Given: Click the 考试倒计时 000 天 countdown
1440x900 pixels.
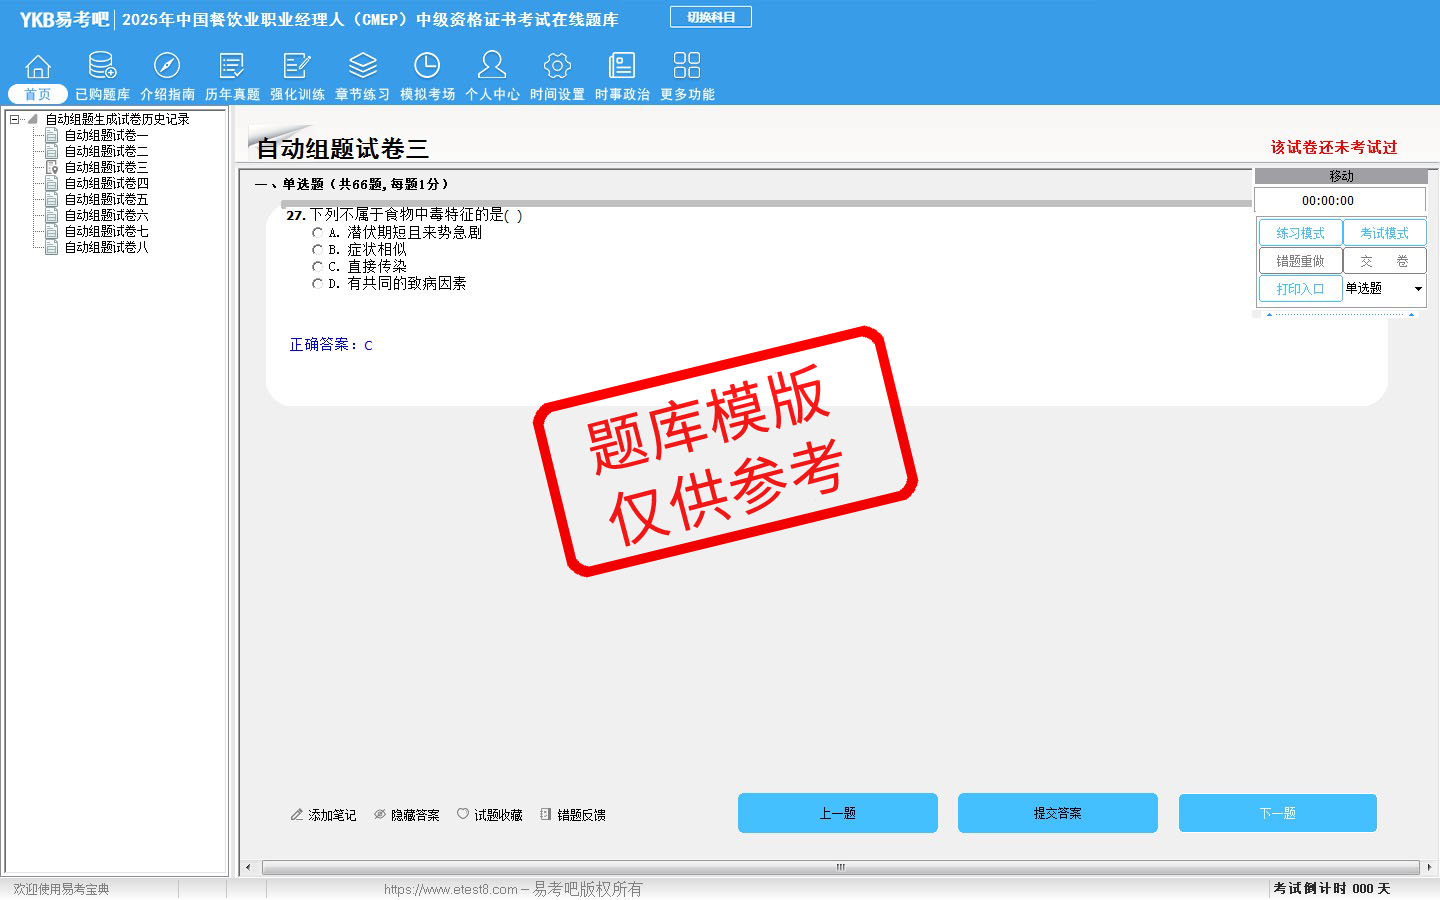Looking at the screenshot, I should 1332,889.
